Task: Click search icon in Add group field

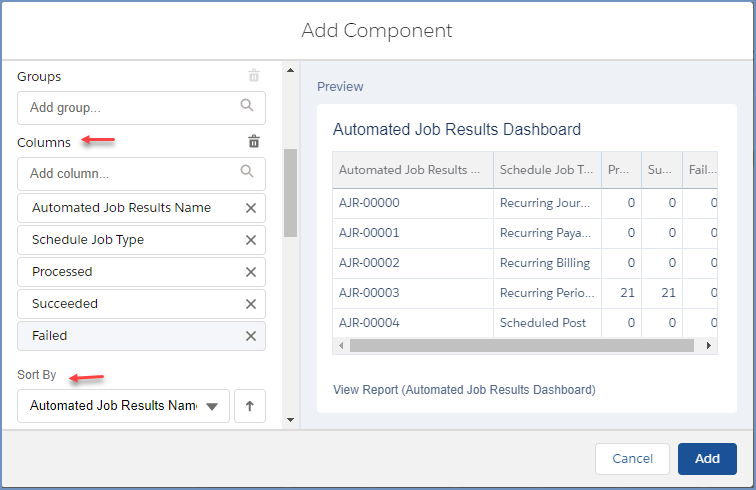Action: tap(247, 105)
